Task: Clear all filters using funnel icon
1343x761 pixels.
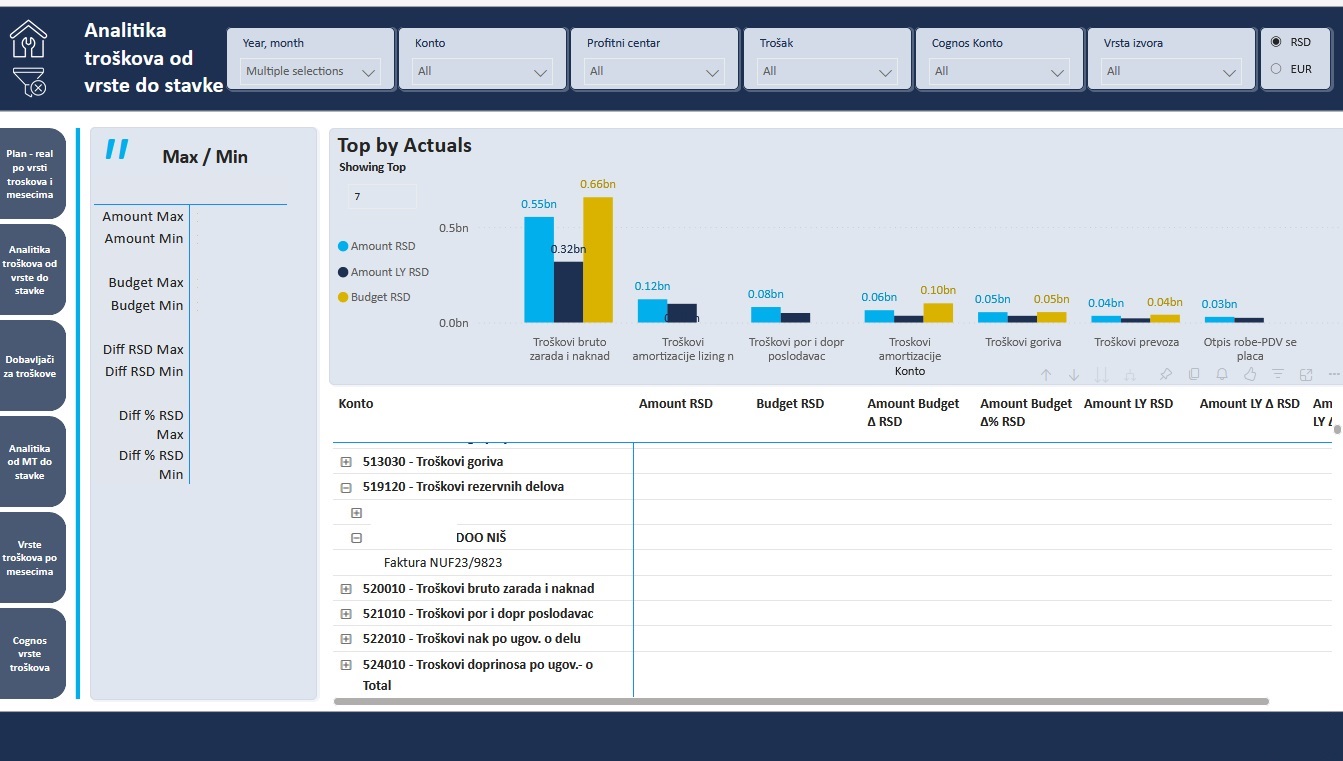Action: [28, 82]
